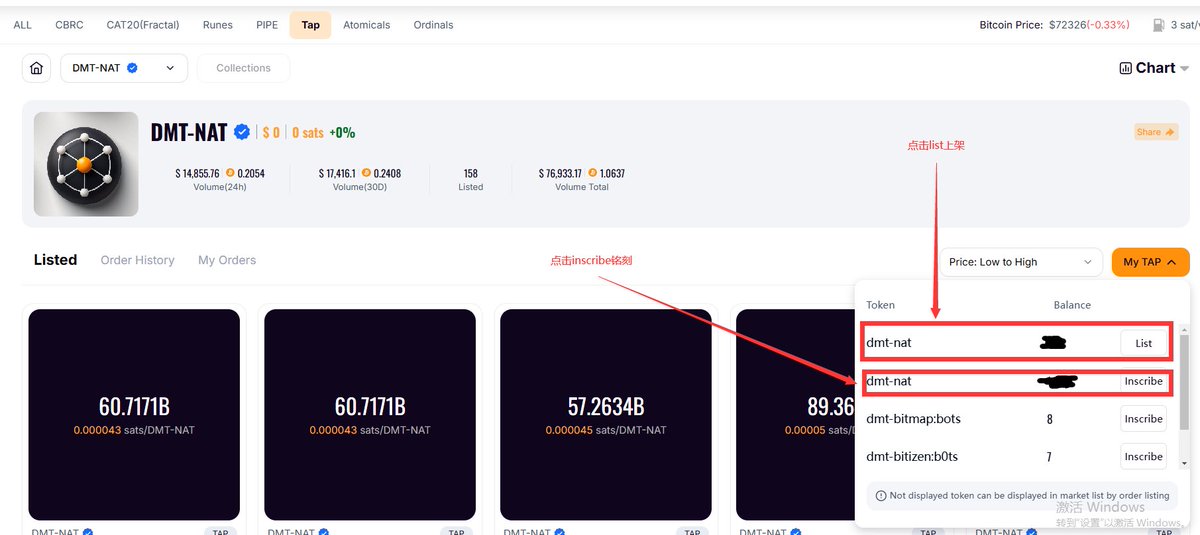Open the Chart icon
Viewport: 1200px width, 535px height.
click(x=1126, y=68)
